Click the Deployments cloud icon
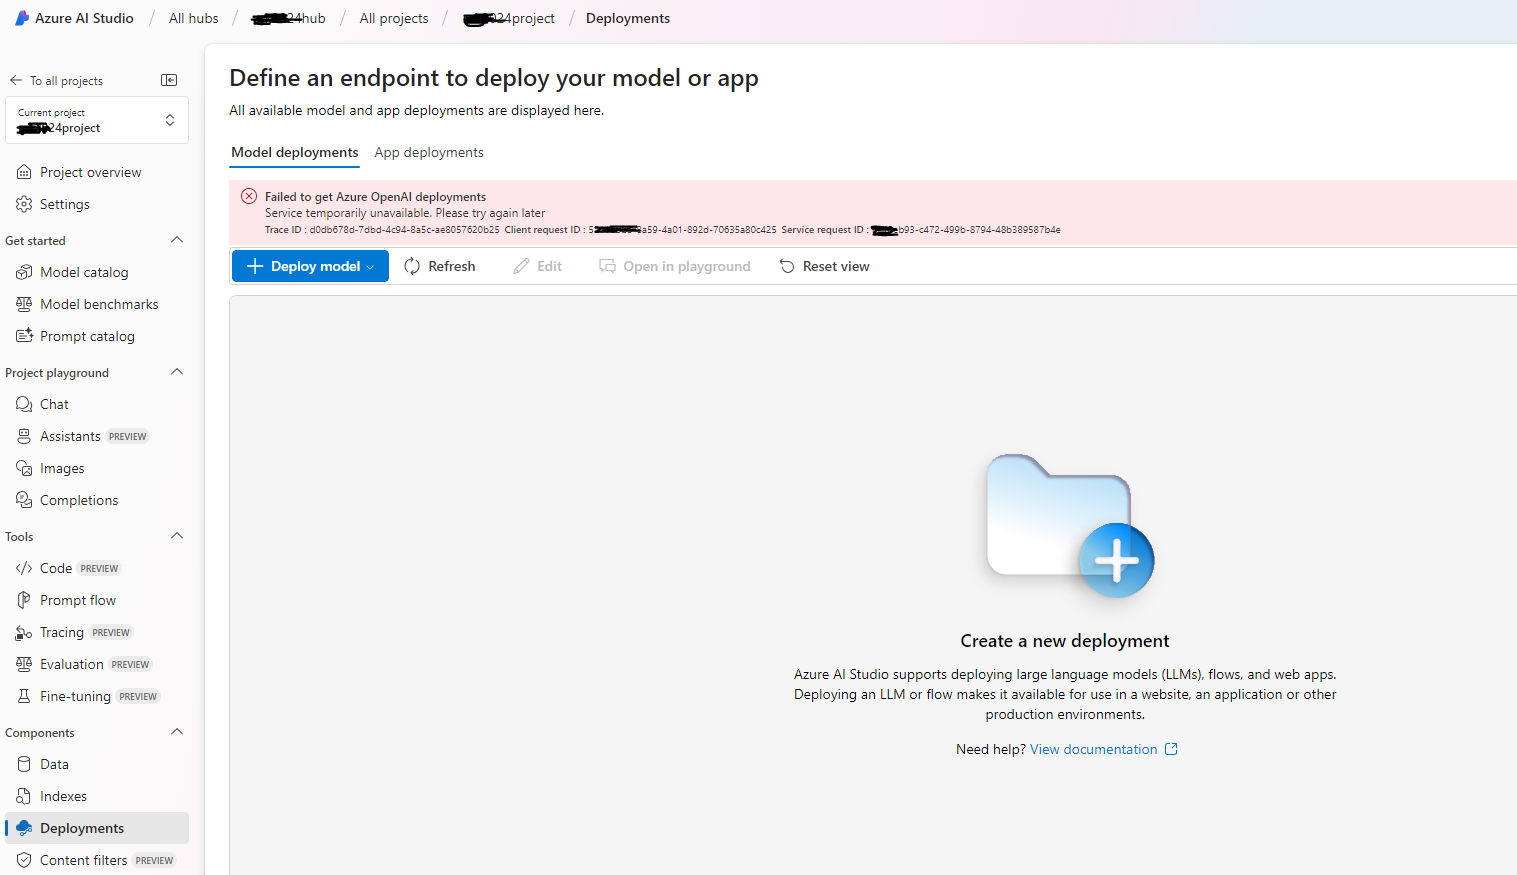 point(24,828)
